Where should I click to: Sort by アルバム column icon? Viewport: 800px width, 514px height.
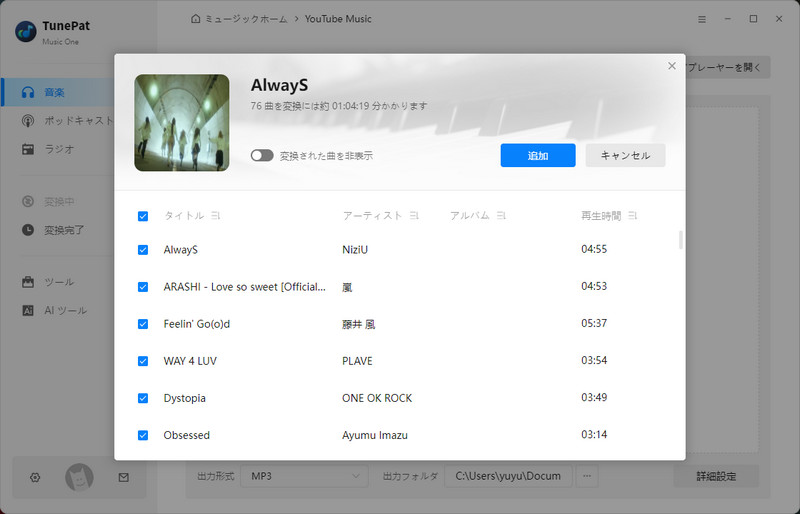(x=501, y=216)
